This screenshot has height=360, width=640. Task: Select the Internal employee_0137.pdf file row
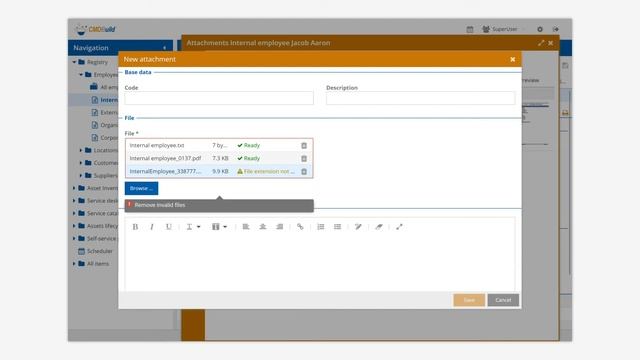point(219,159)
